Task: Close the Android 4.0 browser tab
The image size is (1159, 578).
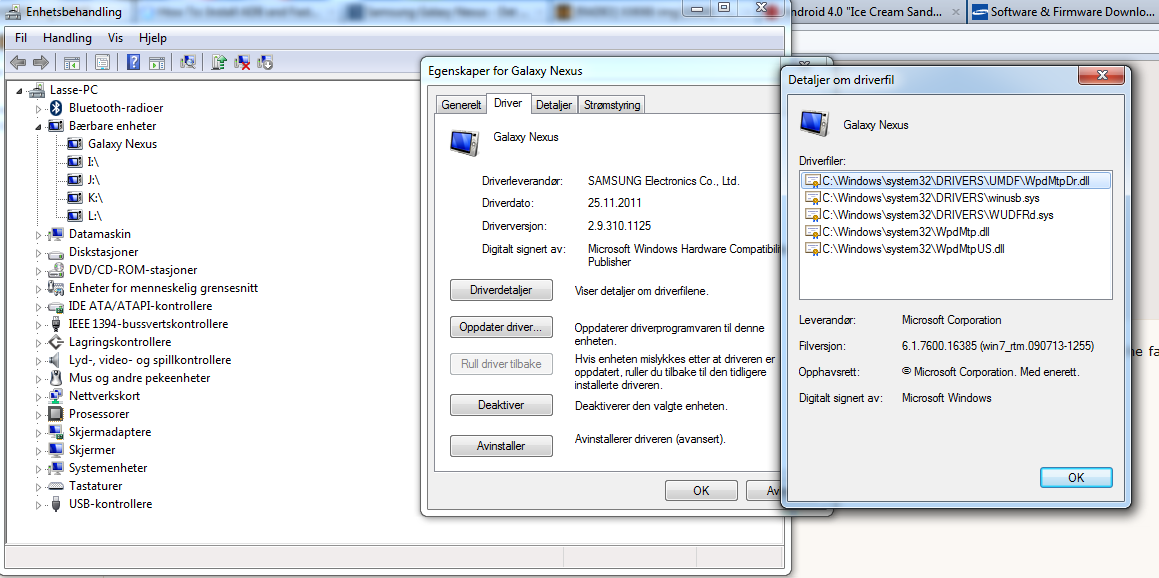Action: [x=956, y=12]
